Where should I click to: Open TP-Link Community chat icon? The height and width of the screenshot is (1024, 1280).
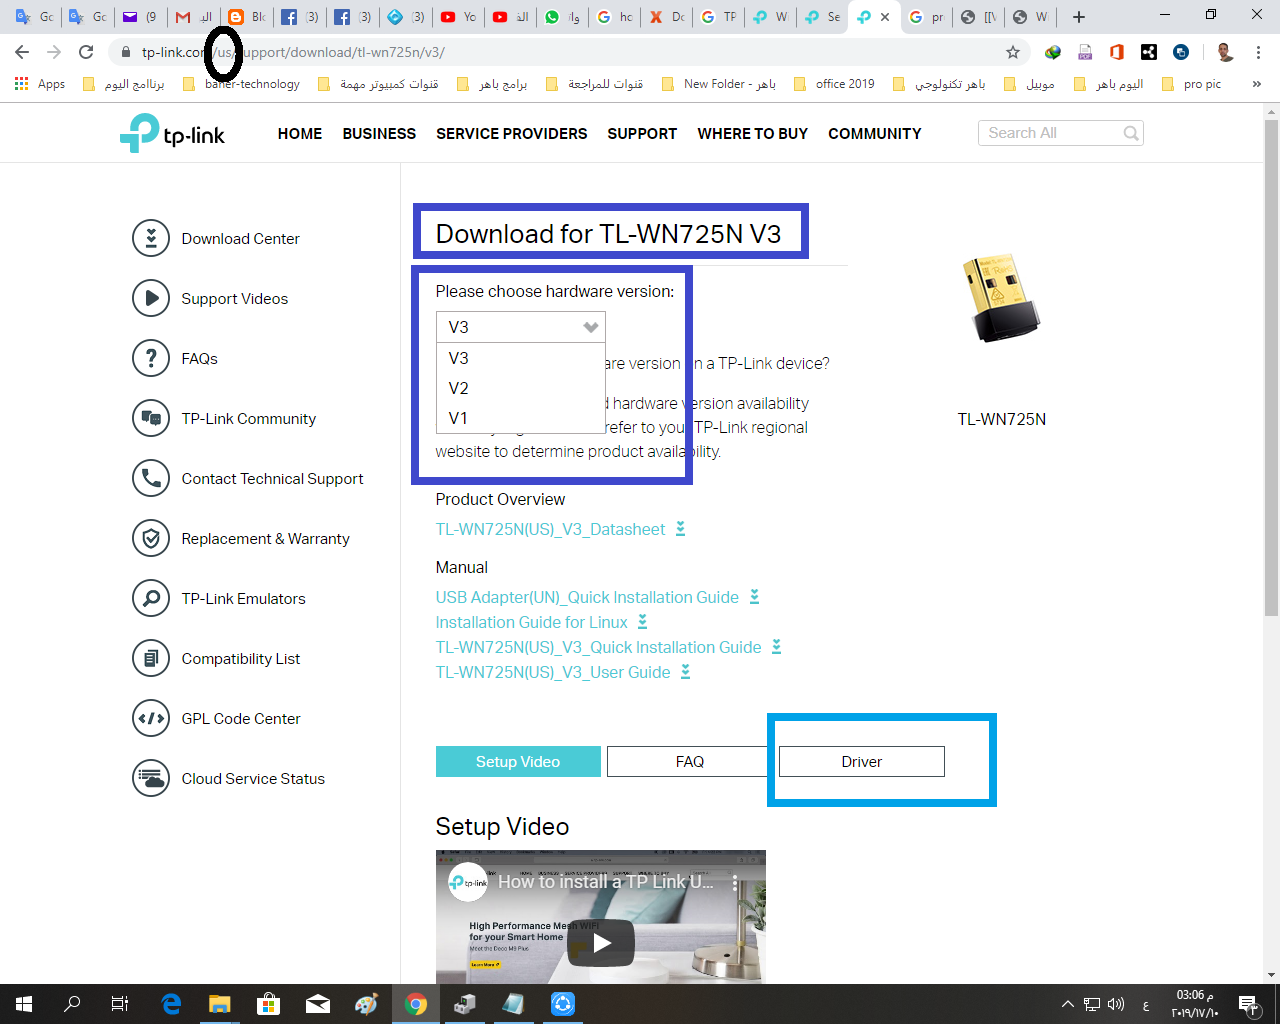(x=151, y=419)
